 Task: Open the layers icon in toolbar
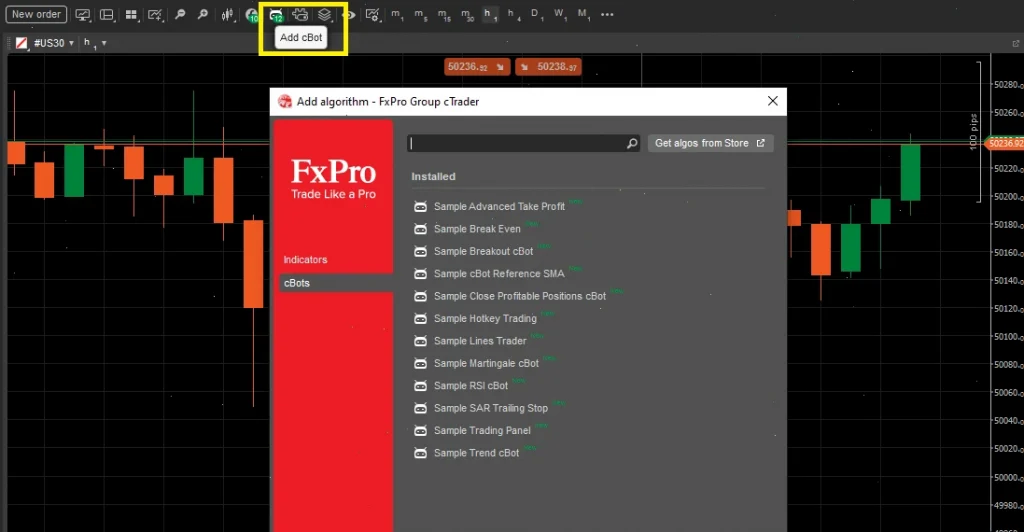[324, 14]
